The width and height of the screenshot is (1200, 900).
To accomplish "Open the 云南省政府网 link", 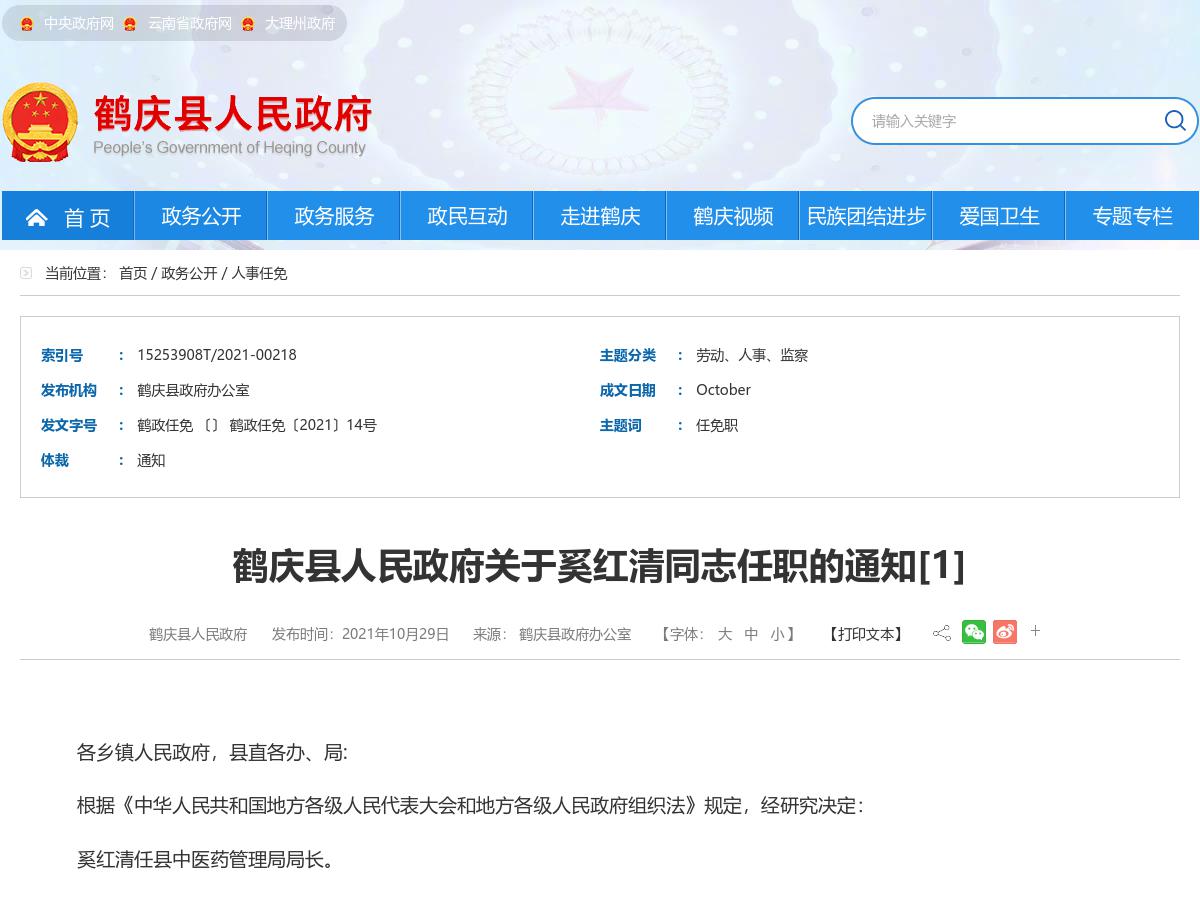I will pos(190,23).
